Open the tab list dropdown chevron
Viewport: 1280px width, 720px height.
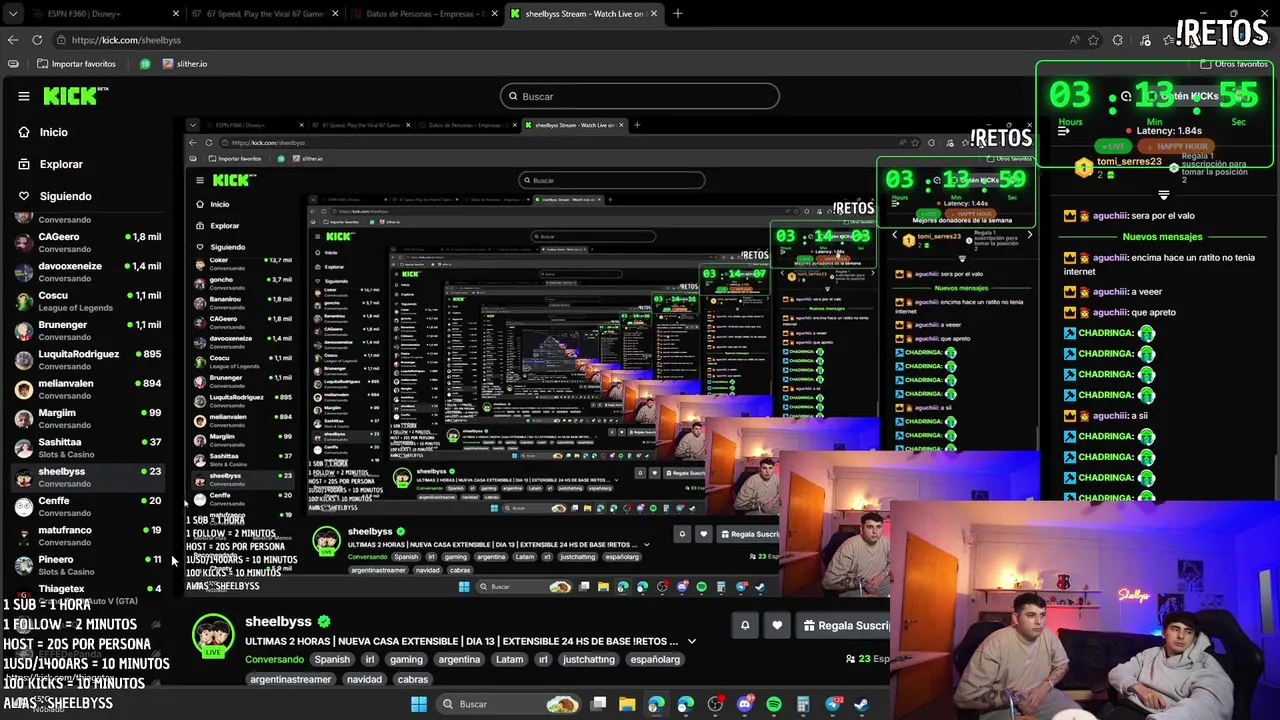[11, 14]
